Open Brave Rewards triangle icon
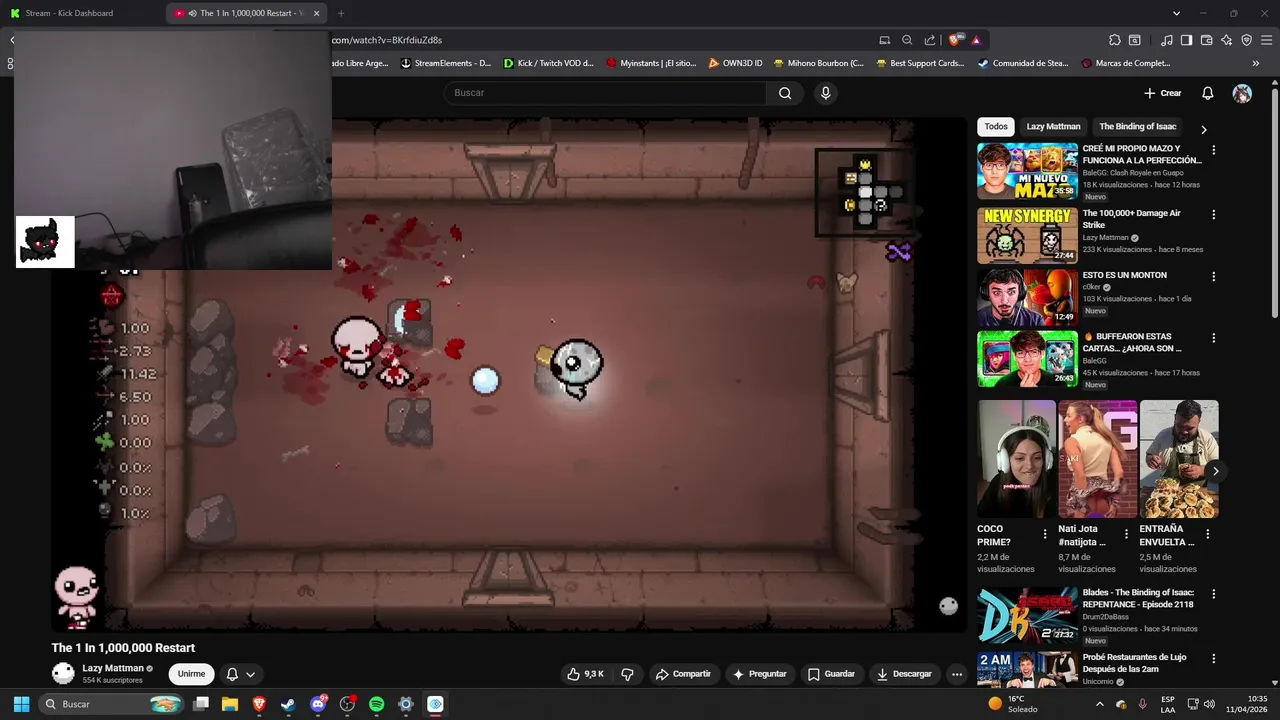This screenshot has width=1280, height=720. (976, 40)
